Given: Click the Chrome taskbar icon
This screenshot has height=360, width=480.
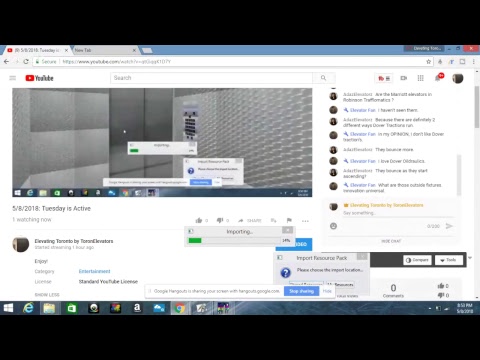Looking at the screenshot, I should coord(180,308).
